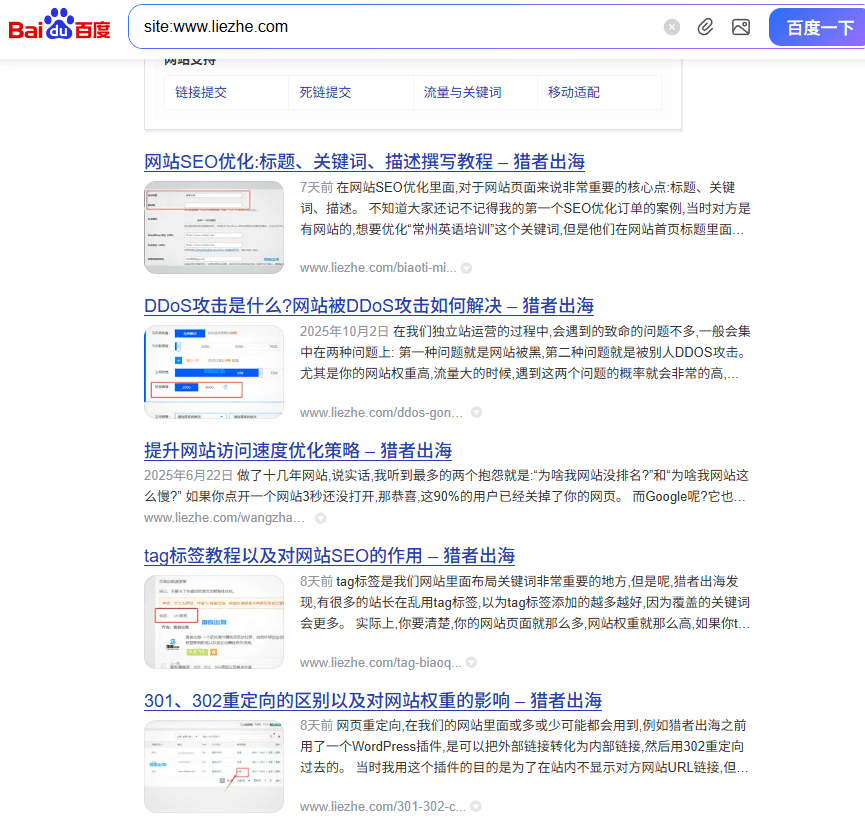Screen dimensions: 865x828
Task: Click the Baidu logo
Action: tap(60, 26)
